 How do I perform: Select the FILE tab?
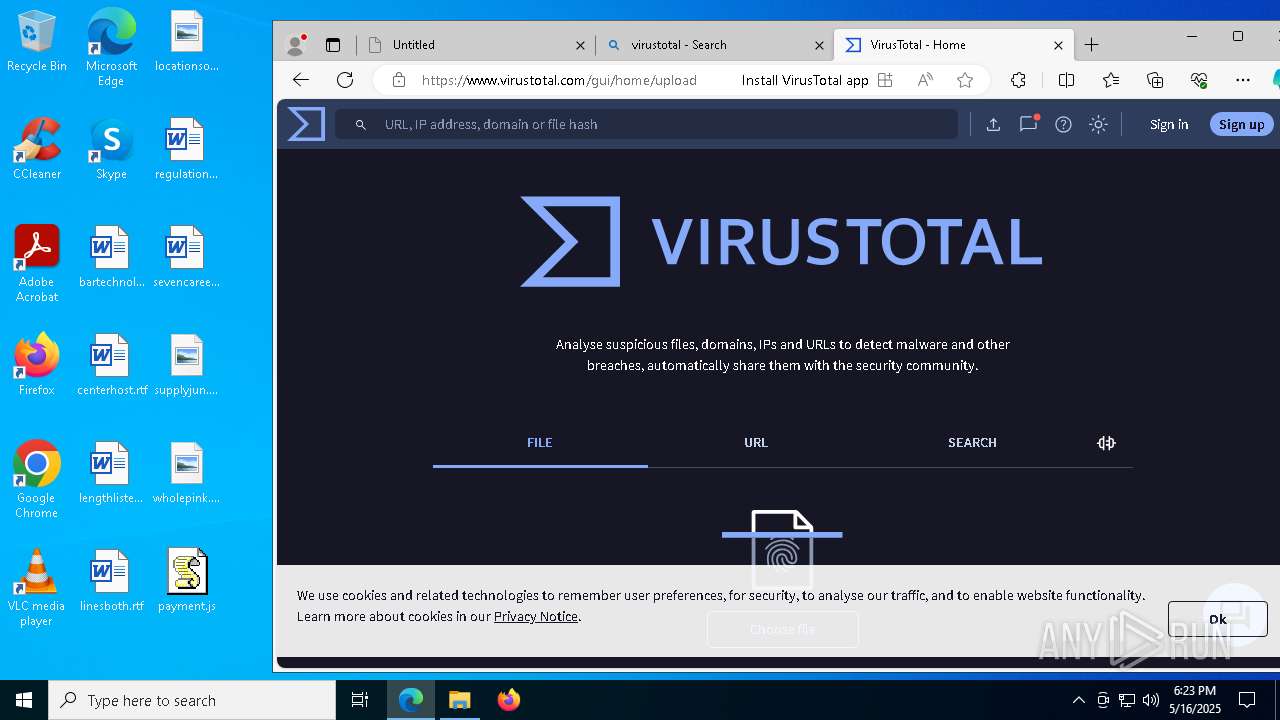click(540, 442)
